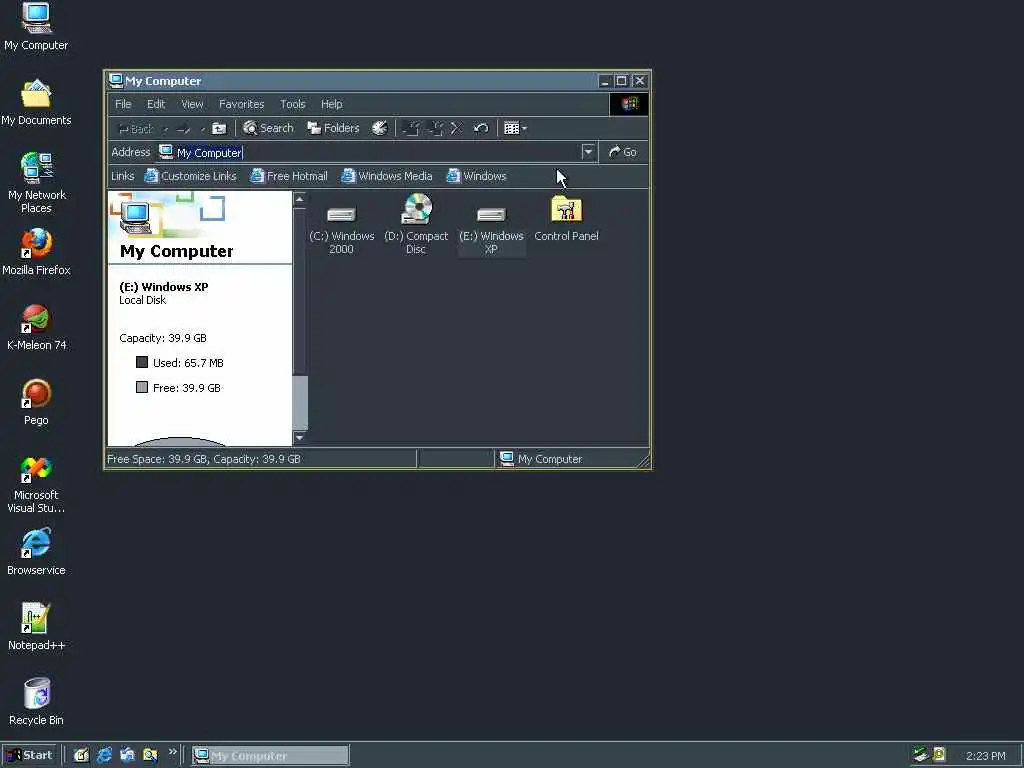Image resolution: width=1024 pixels, height=768 pixels.
Task: Click the Start button
Action: 30,755
